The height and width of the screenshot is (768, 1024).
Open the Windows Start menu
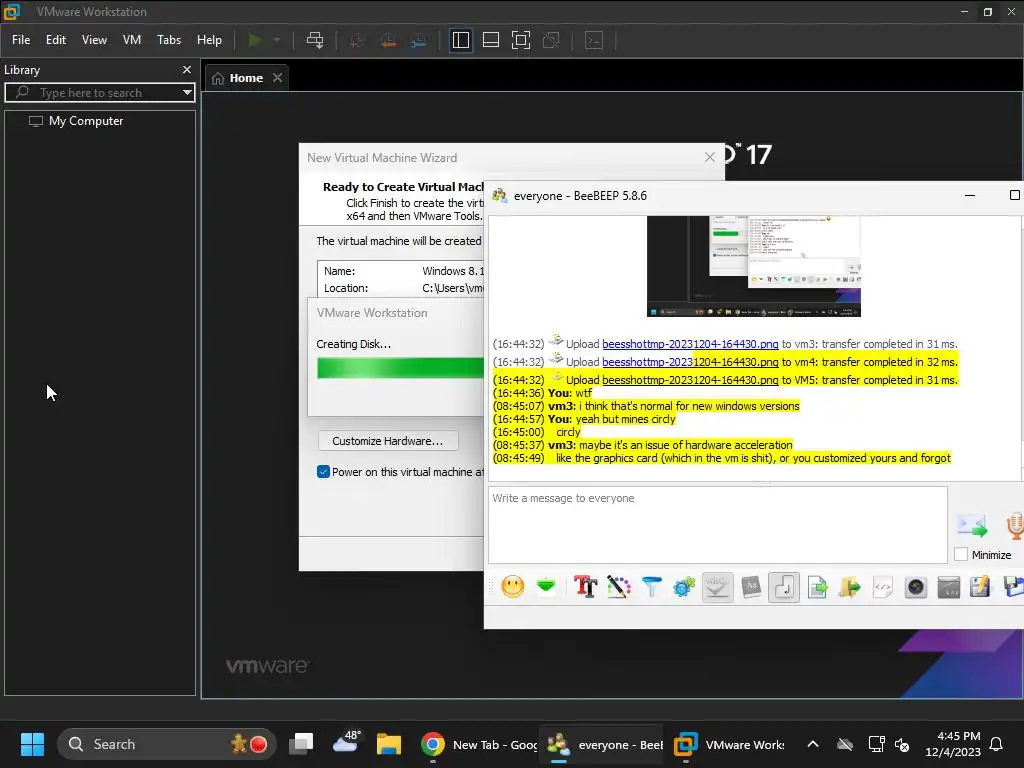click(x=32, y=744)
